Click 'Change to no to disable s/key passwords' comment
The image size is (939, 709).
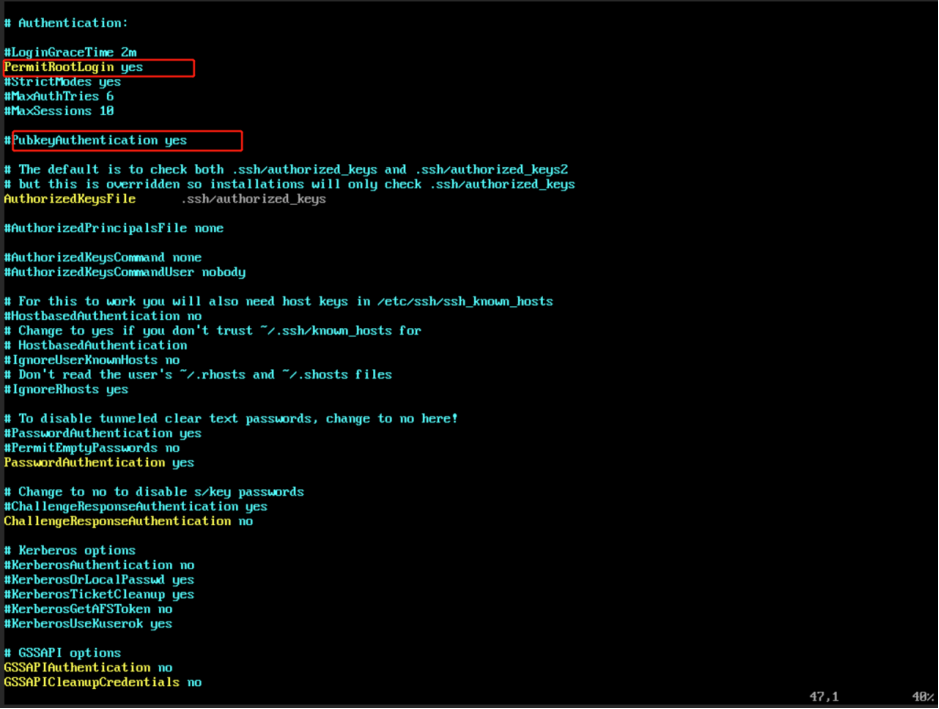[154, 492]
